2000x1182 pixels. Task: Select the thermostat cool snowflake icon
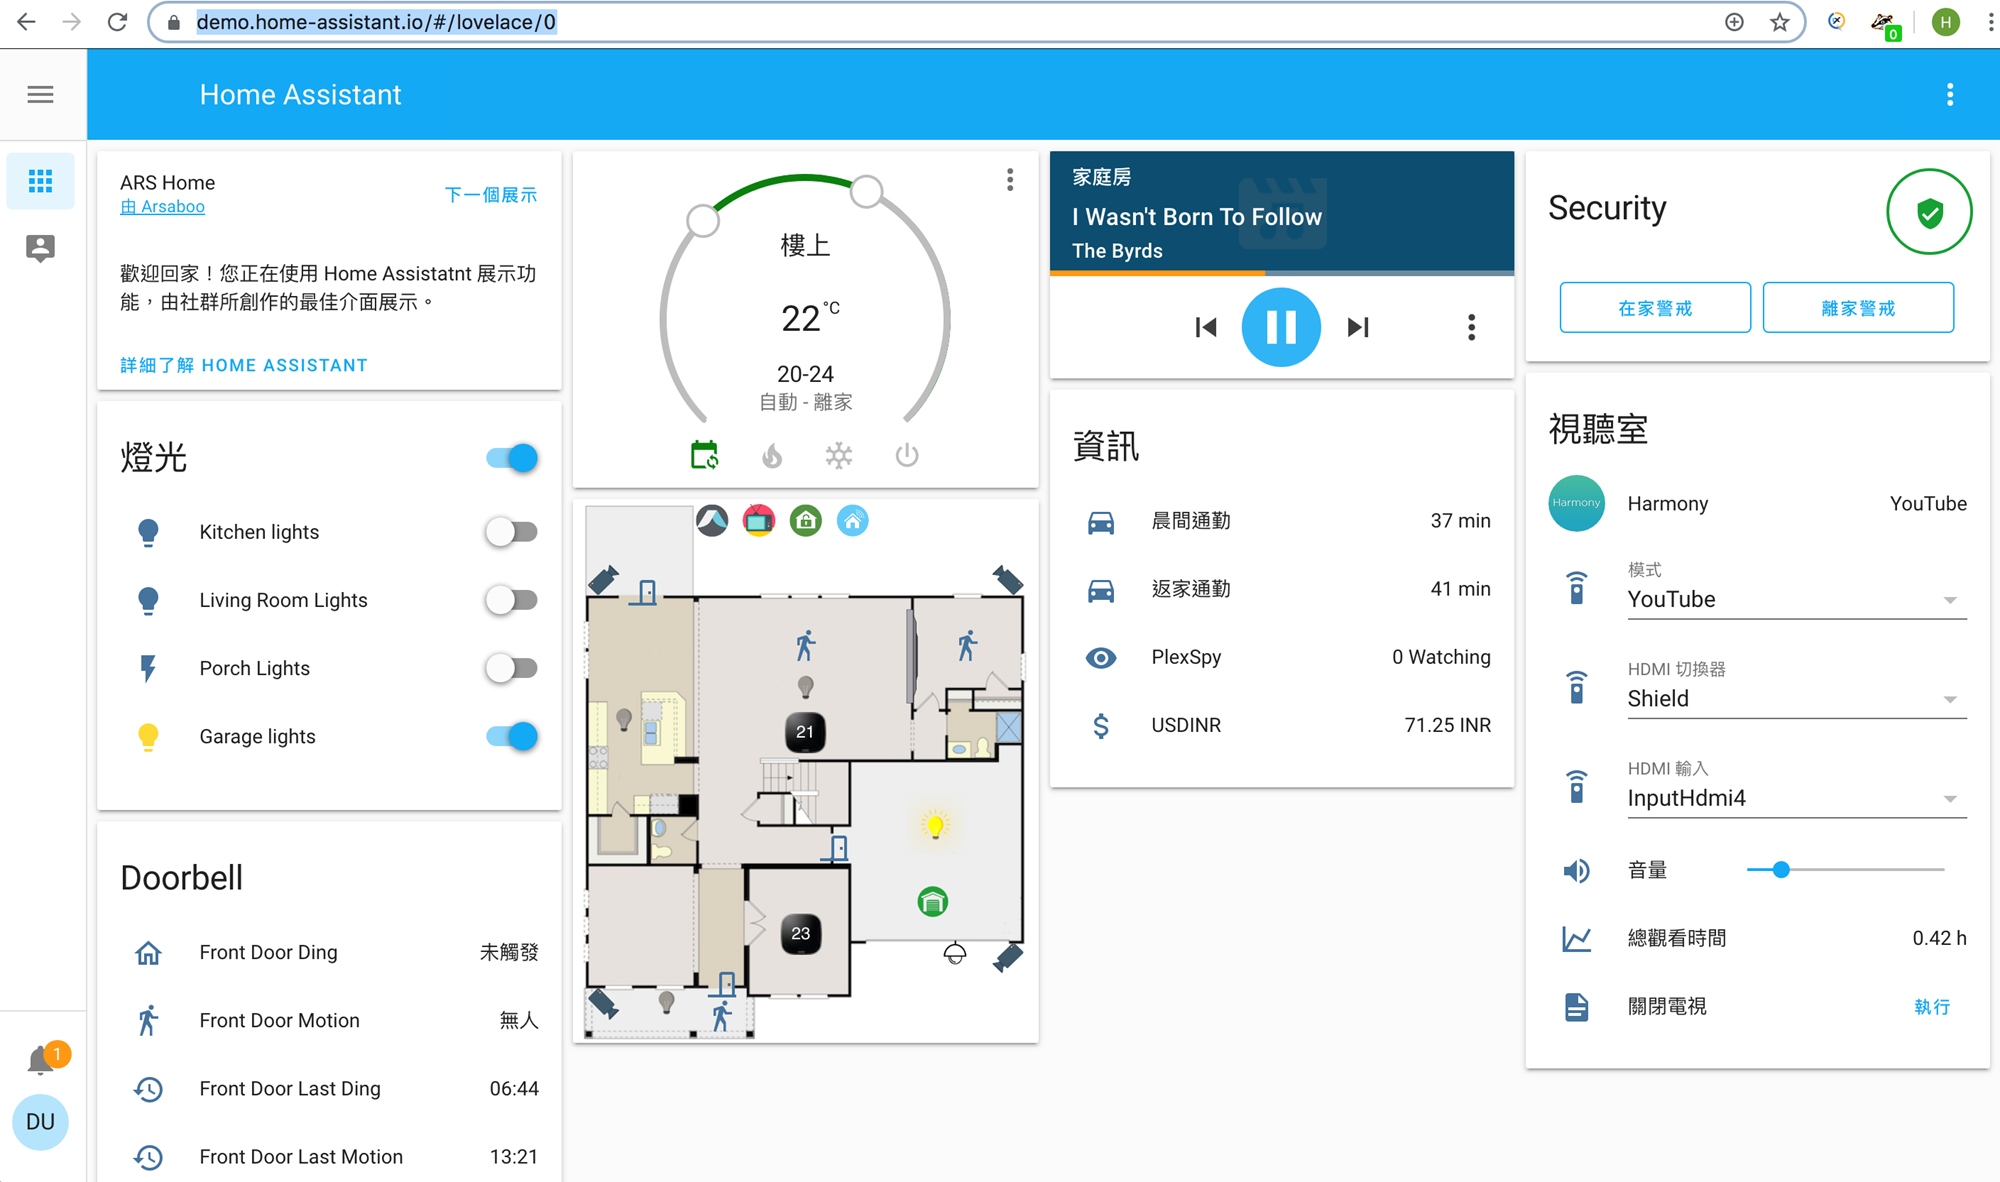838,456
